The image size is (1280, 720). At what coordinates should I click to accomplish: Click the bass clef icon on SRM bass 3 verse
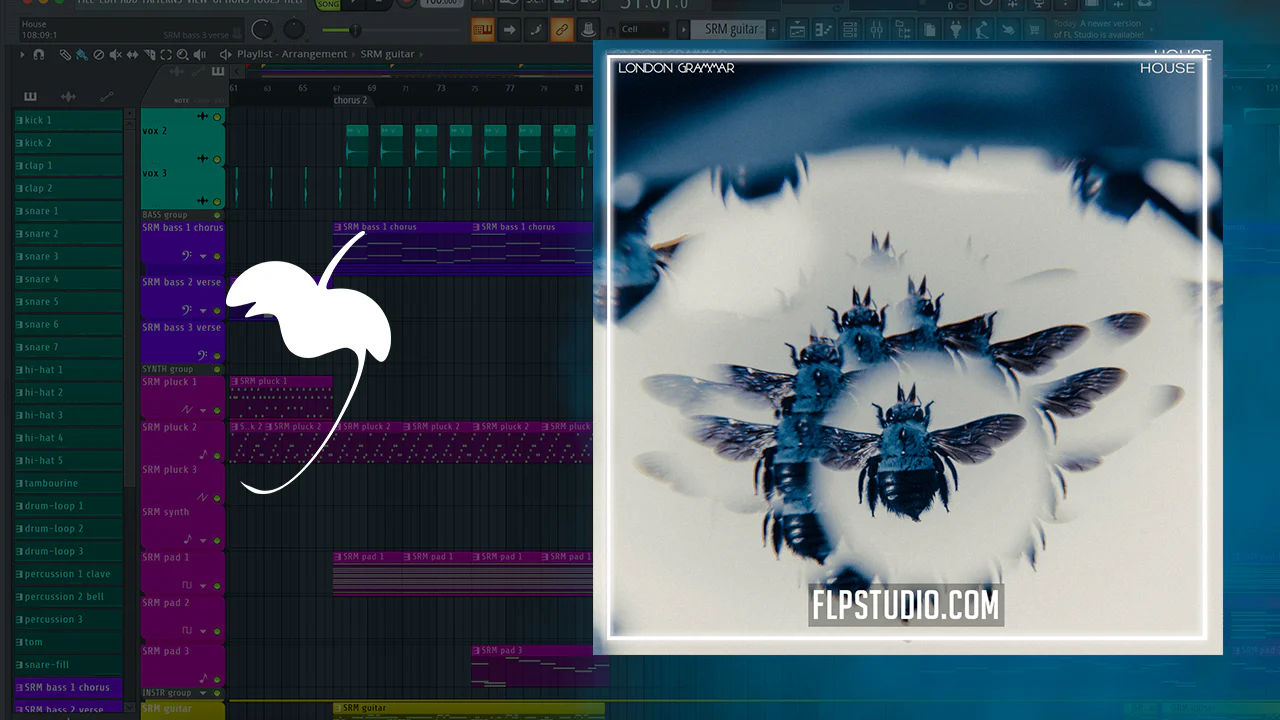click(x=201, y=355)
